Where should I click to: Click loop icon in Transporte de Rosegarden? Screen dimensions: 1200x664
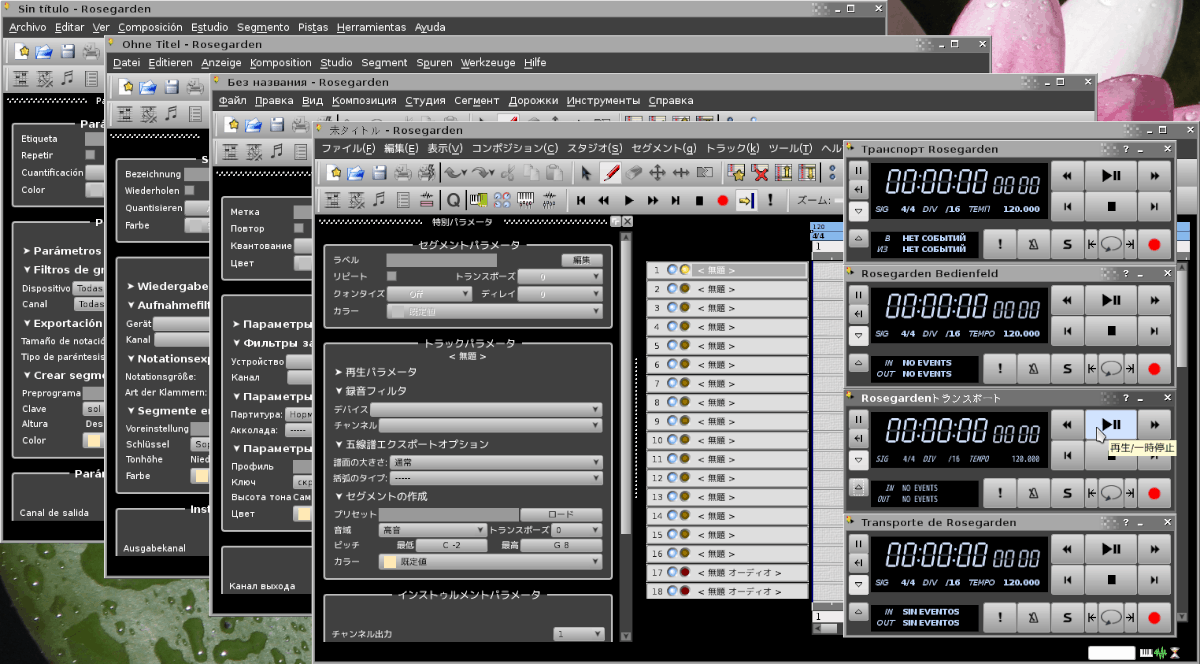click(x=1110, y=617)
